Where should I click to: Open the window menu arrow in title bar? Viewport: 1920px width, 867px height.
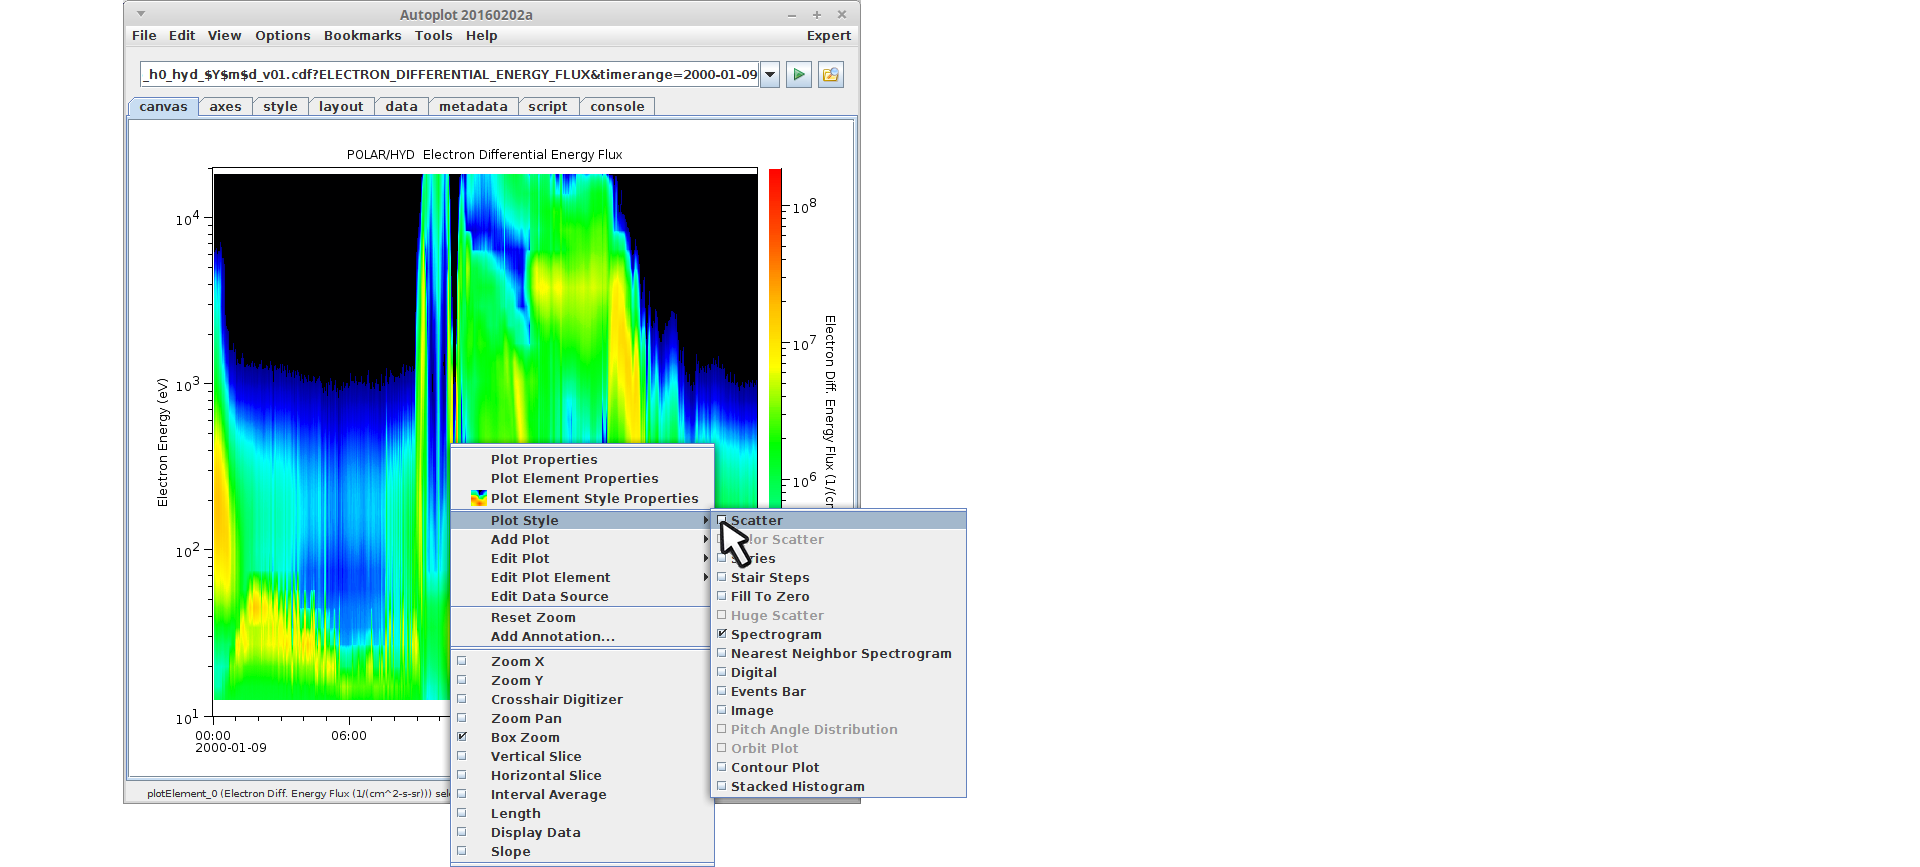point(141,14)
